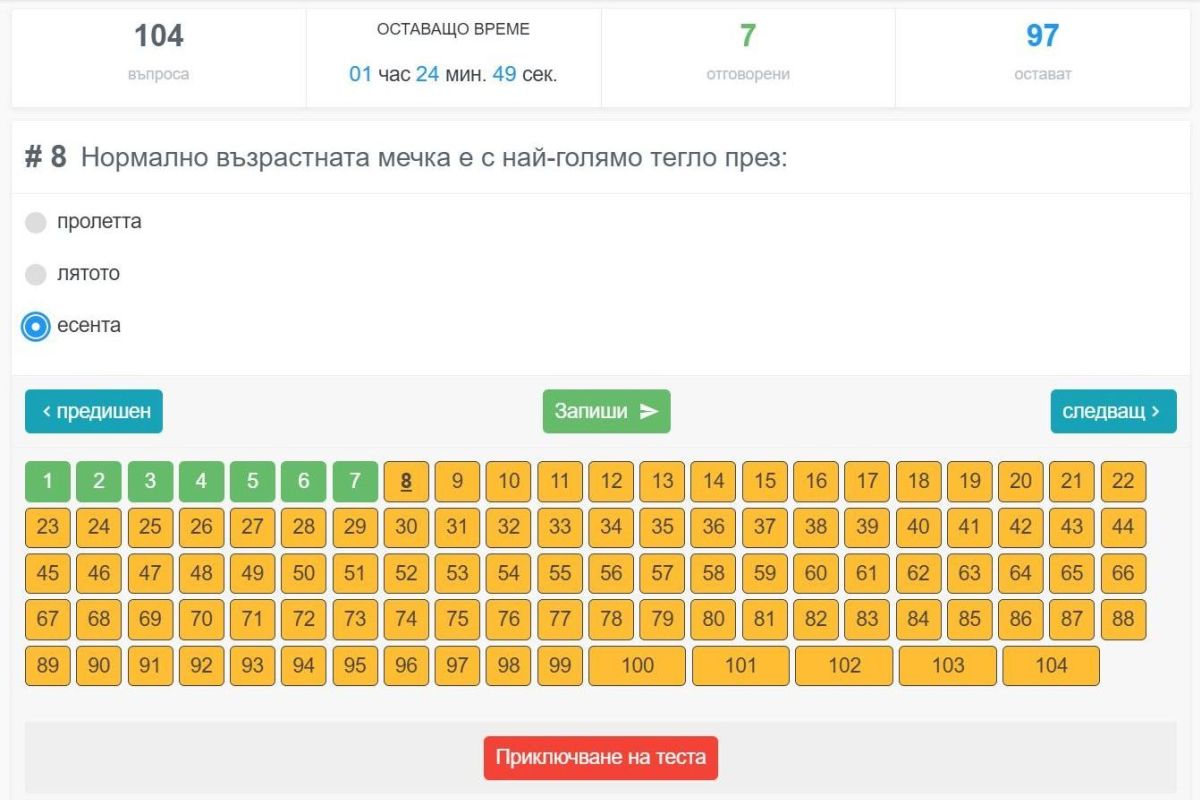Jump to answered question 1
1200x800 pixels.
(48, 481)
